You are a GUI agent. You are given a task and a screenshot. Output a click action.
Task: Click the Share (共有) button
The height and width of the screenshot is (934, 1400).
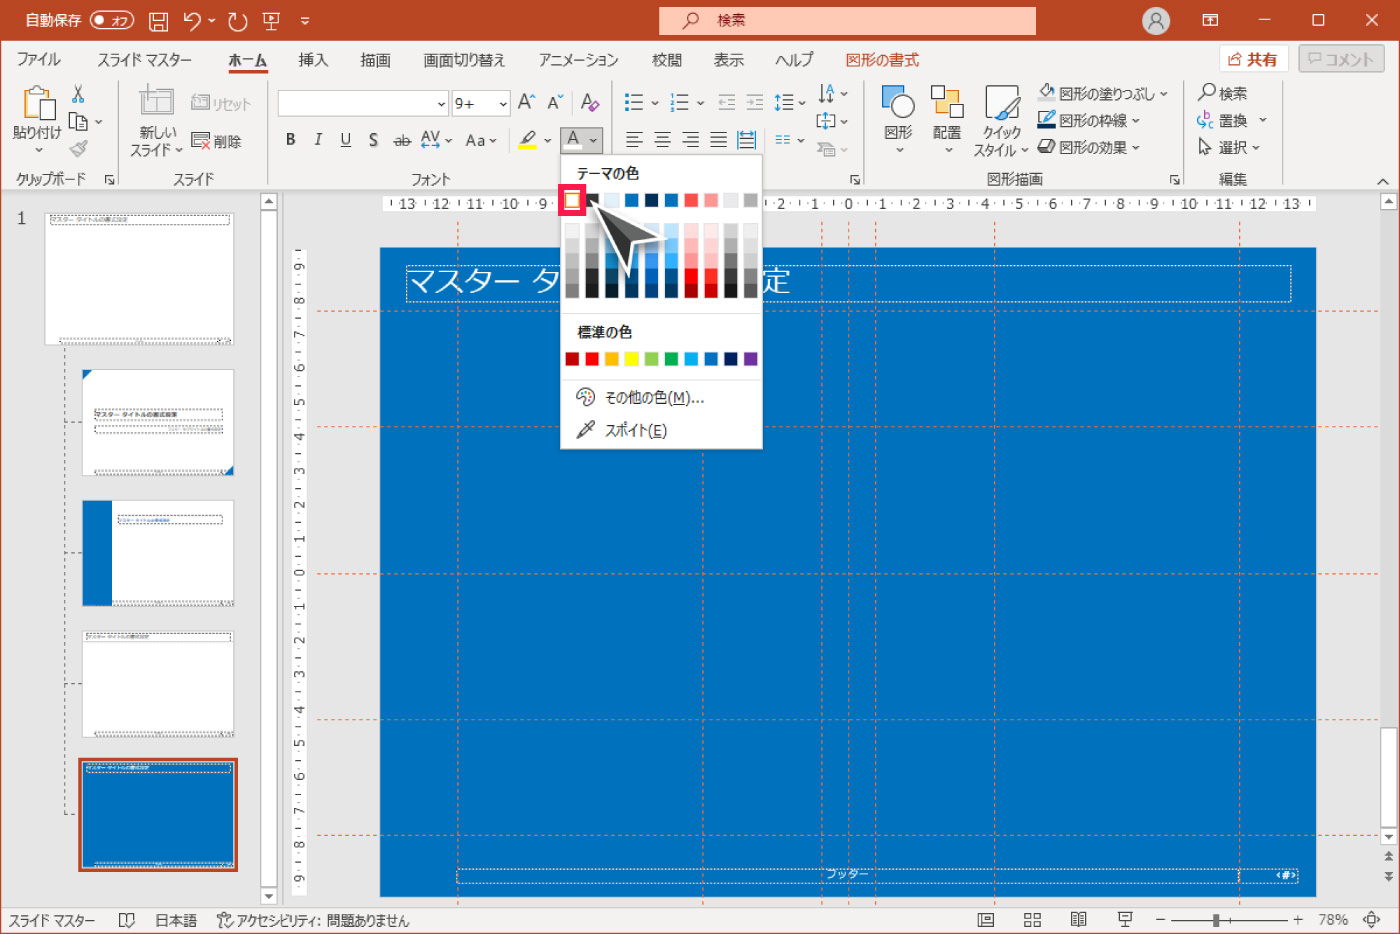tap(1253, 59)
